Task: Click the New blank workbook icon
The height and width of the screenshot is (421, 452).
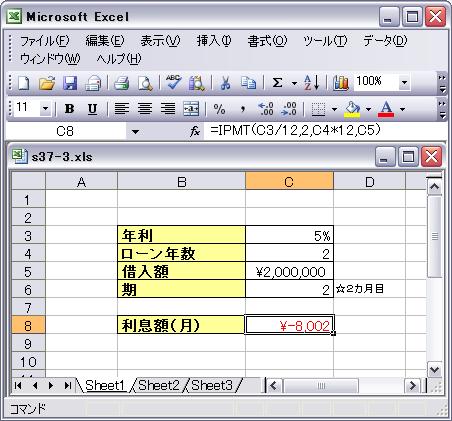Action: pos(23,83)
